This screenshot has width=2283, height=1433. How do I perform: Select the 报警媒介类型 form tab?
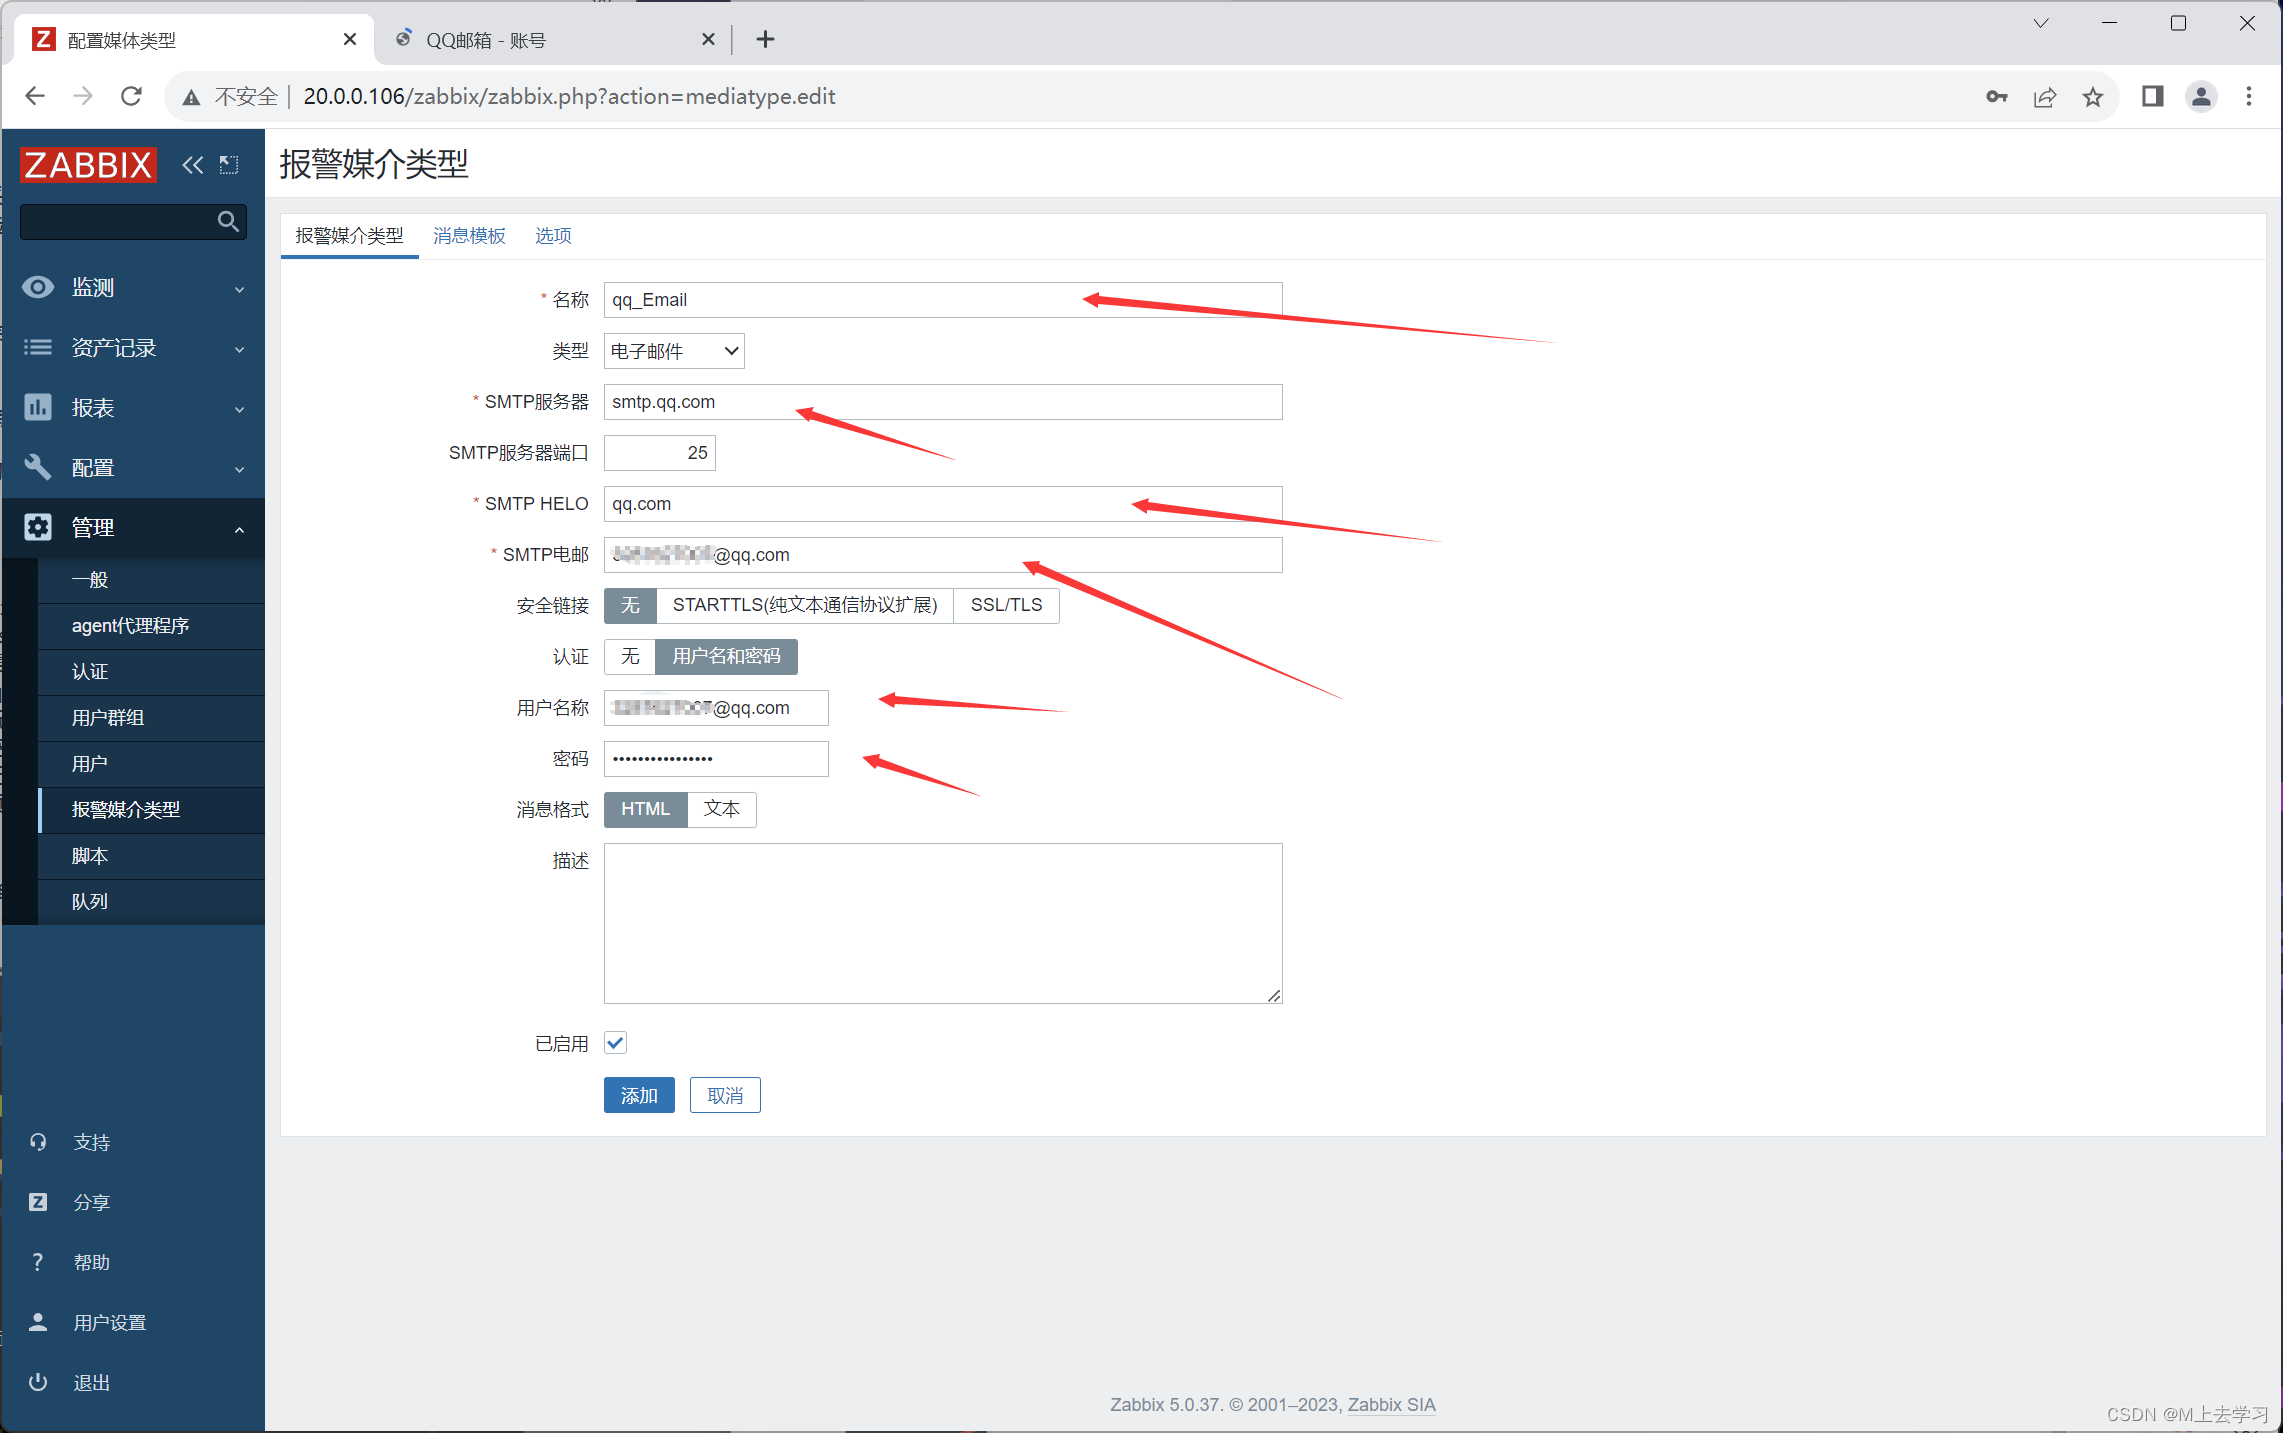point(349,236)
